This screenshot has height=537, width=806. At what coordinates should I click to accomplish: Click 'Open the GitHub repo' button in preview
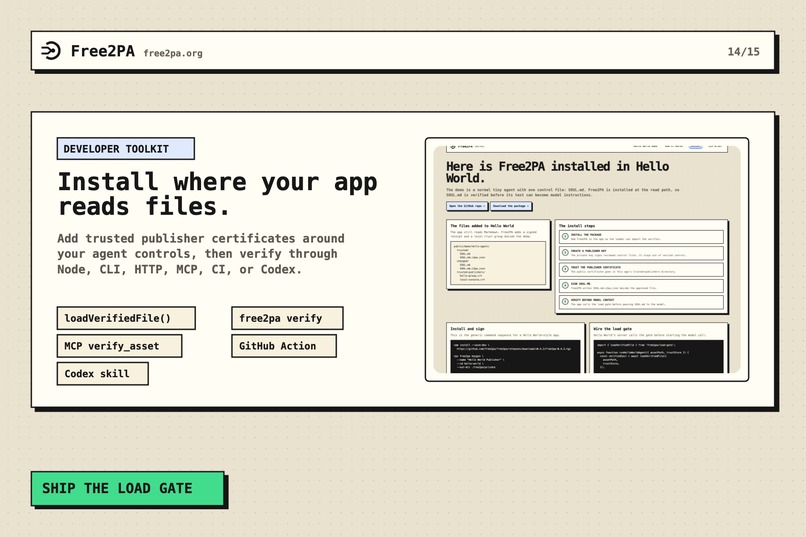tap(467, 206)
